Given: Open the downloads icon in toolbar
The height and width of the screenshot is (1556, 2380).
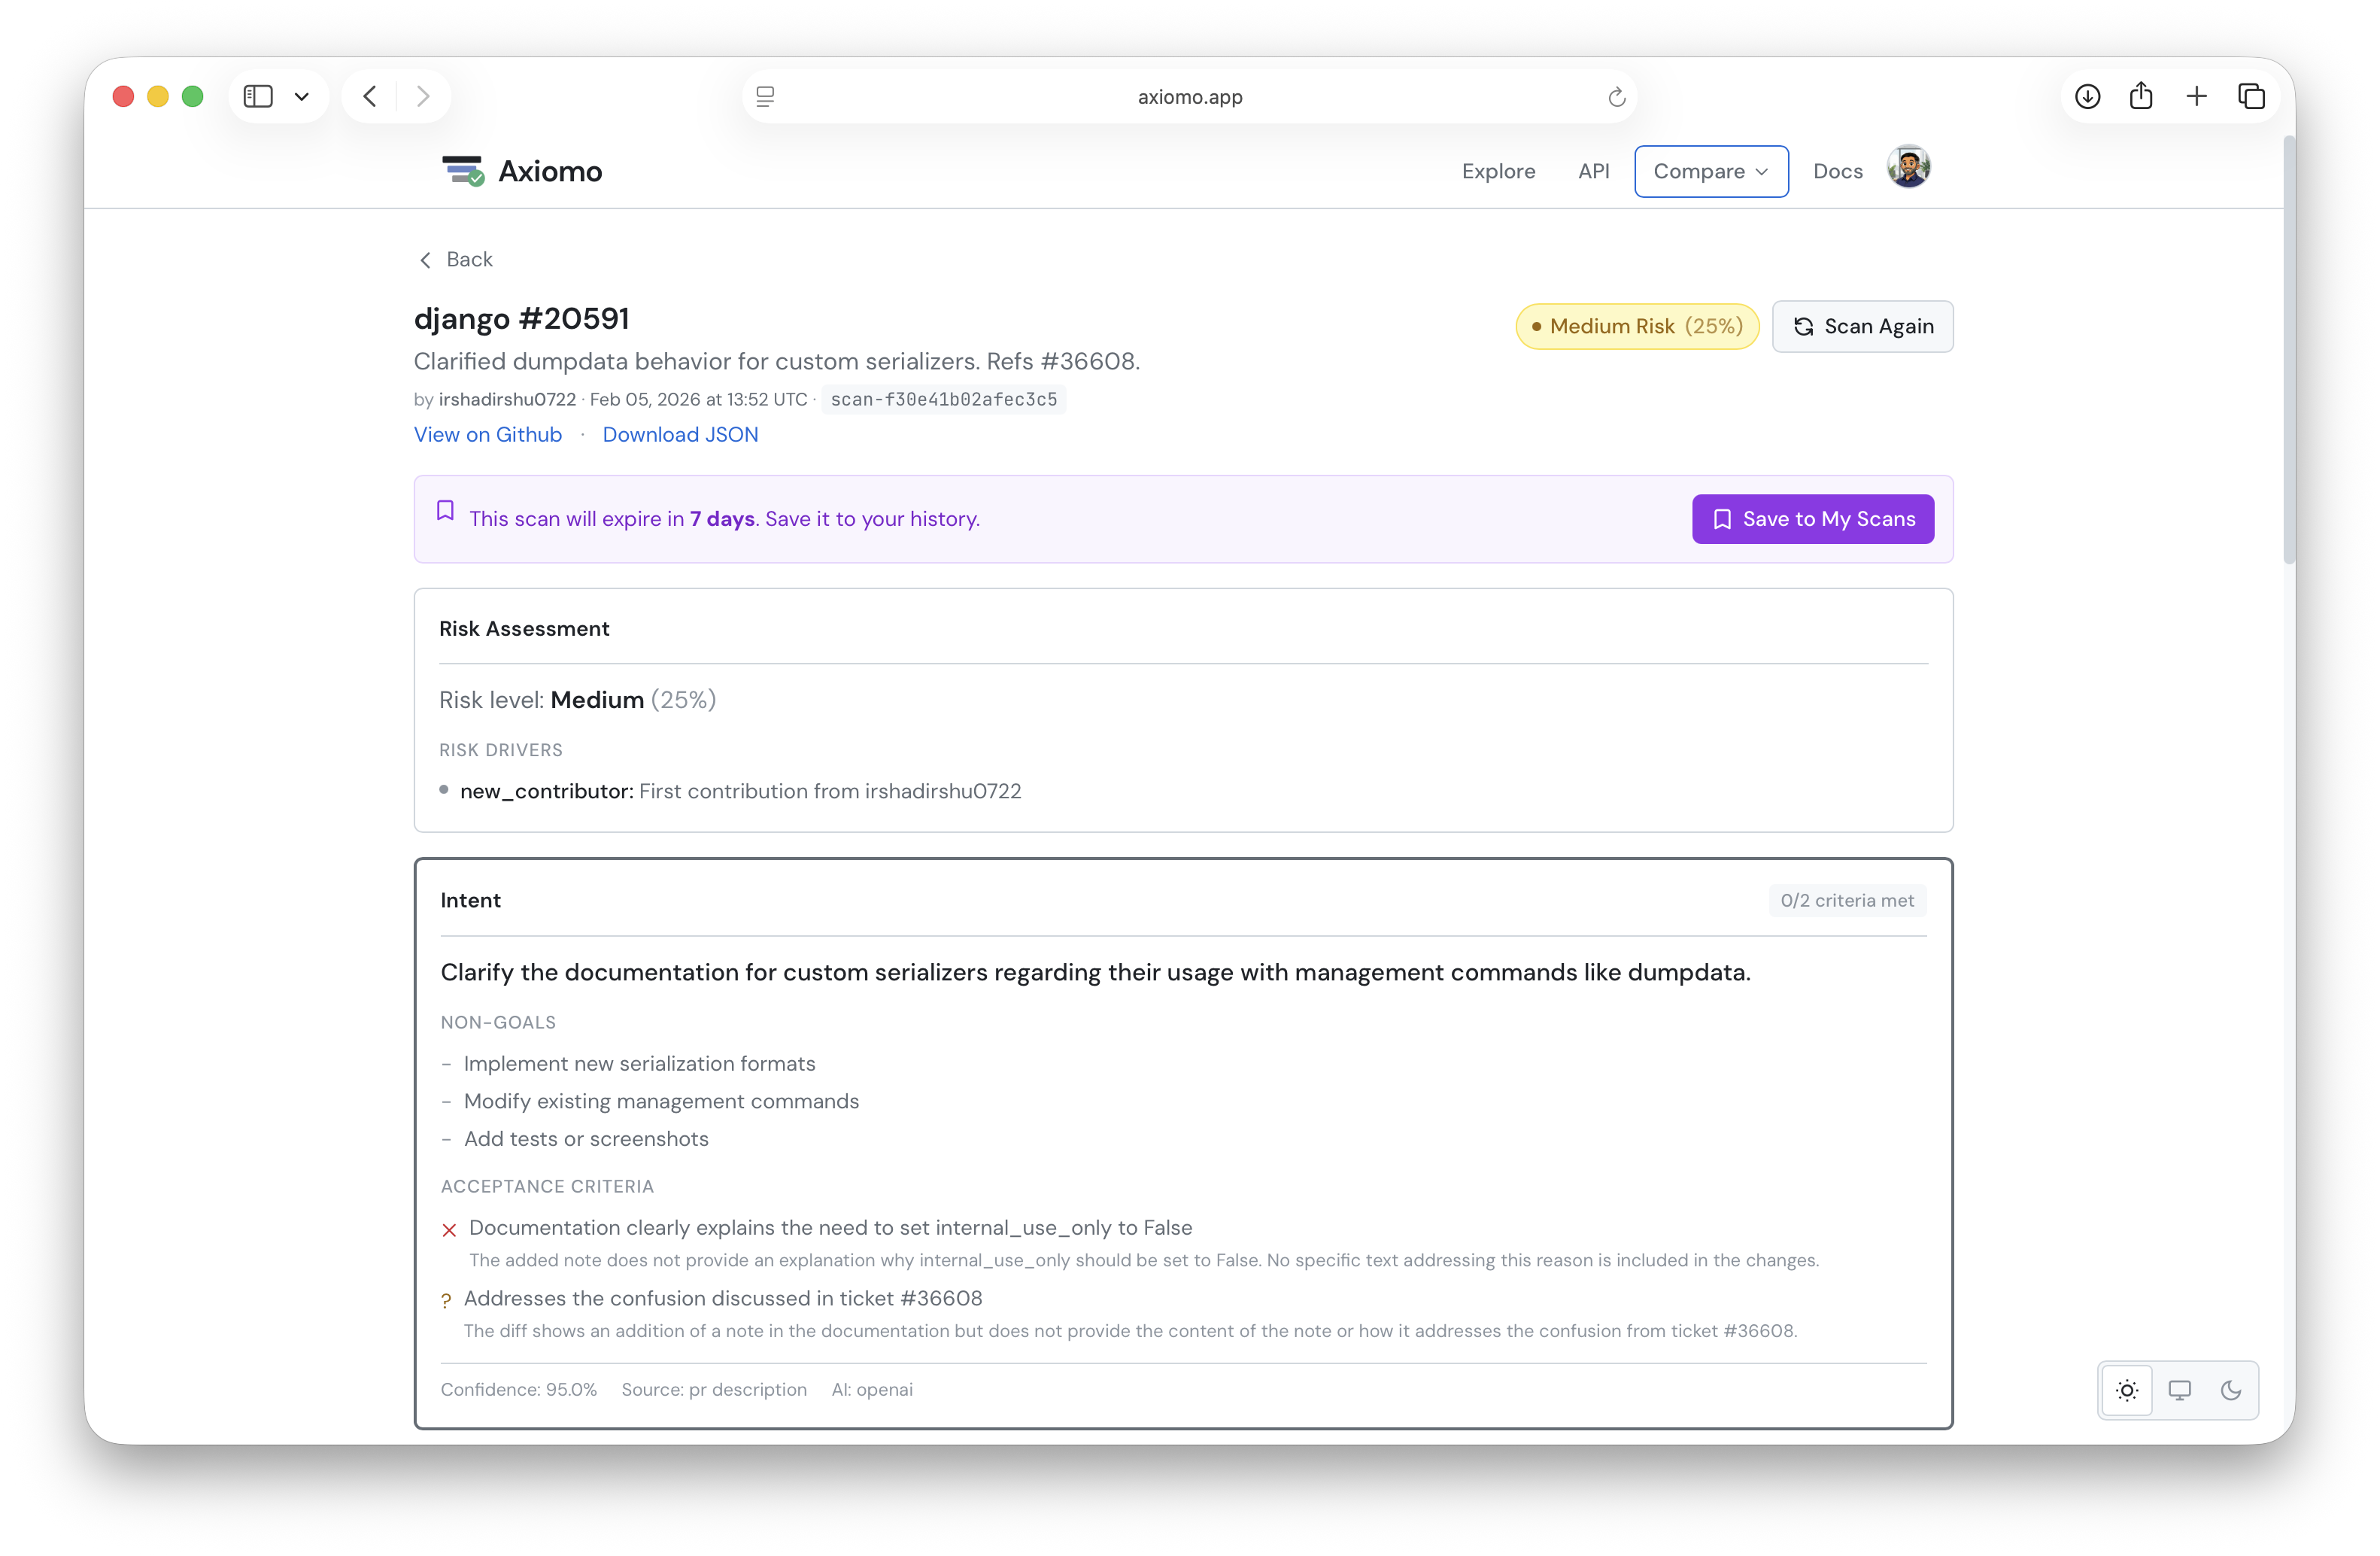Looking at the screenshot, I should 2087,96.
